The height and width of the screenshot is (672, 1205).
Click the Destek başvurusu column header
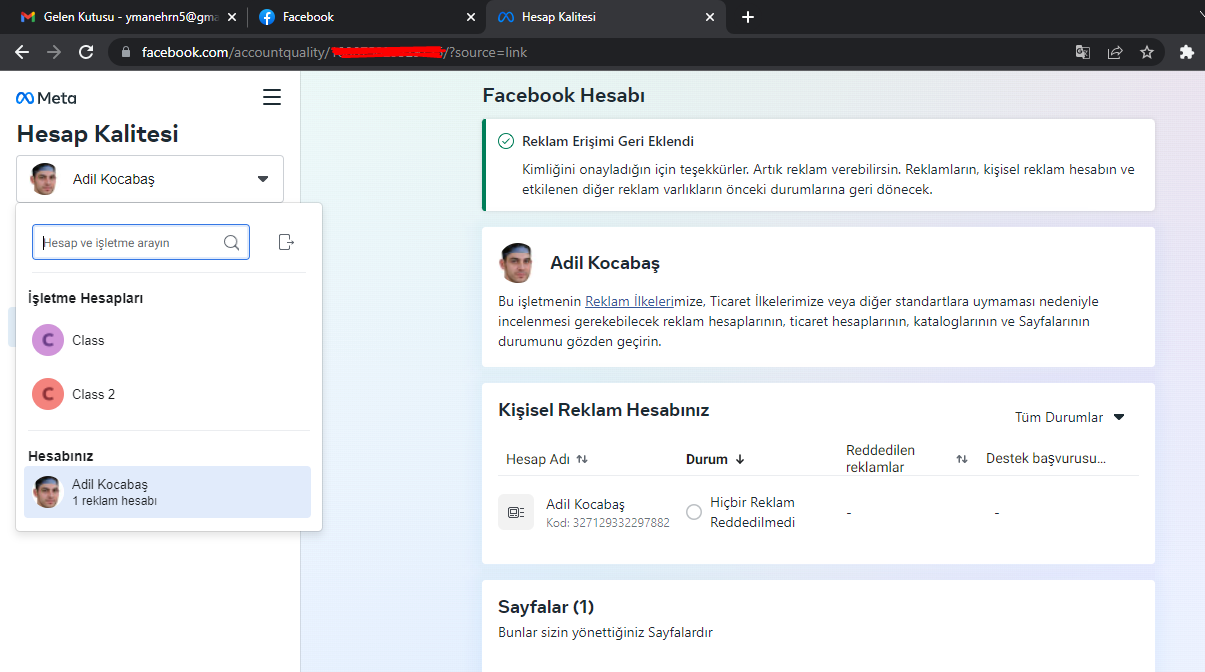[1046, 459]
